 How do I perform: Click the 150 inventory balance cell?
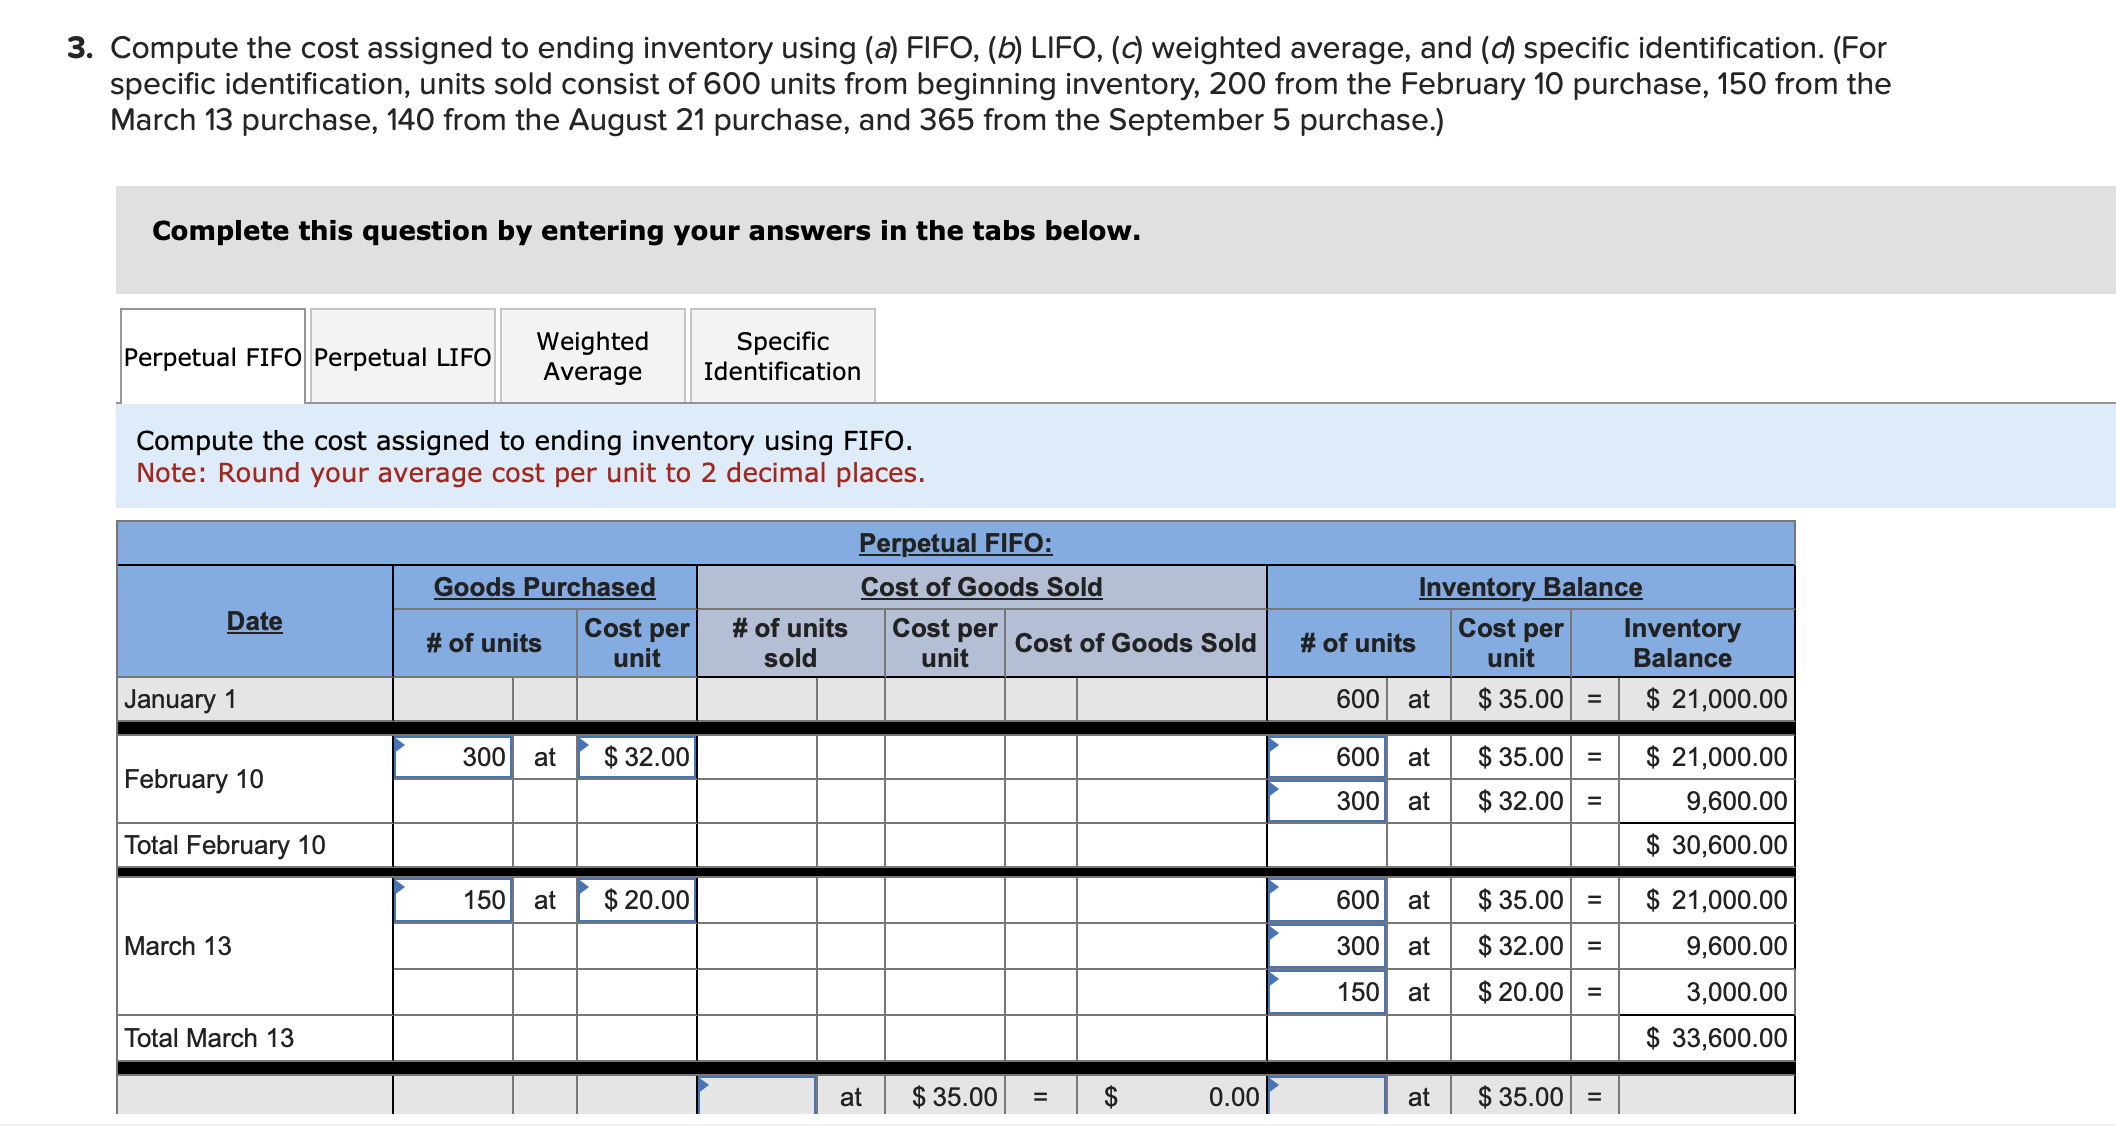(x=1327, y=992)
